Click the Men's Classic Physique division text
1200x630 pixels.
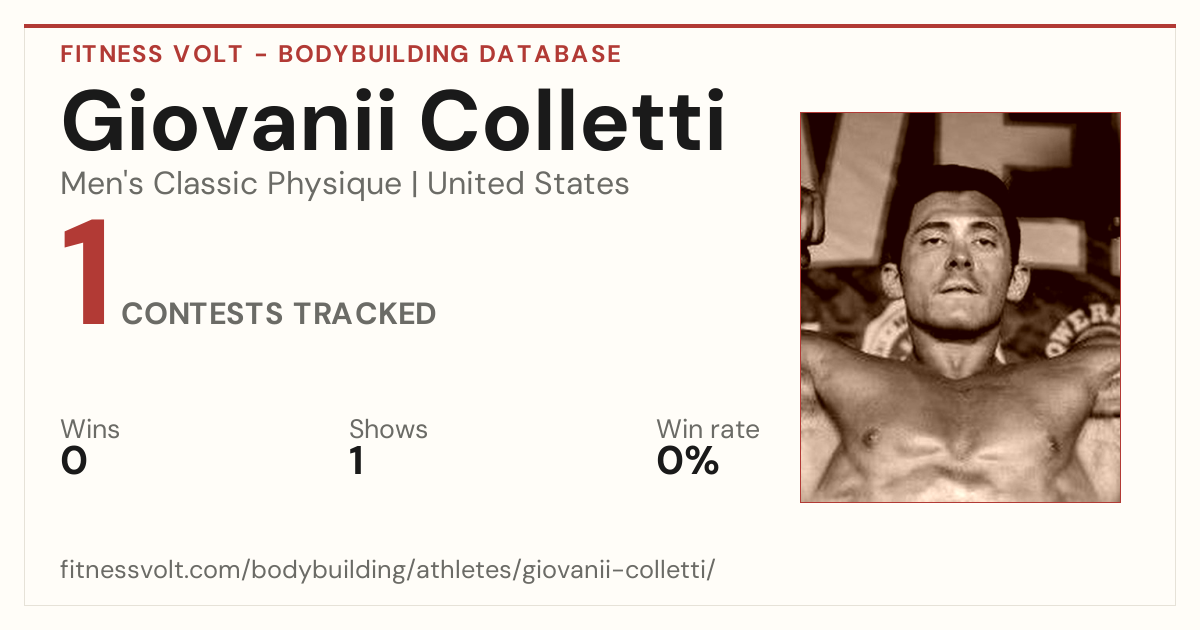point(231,184)
